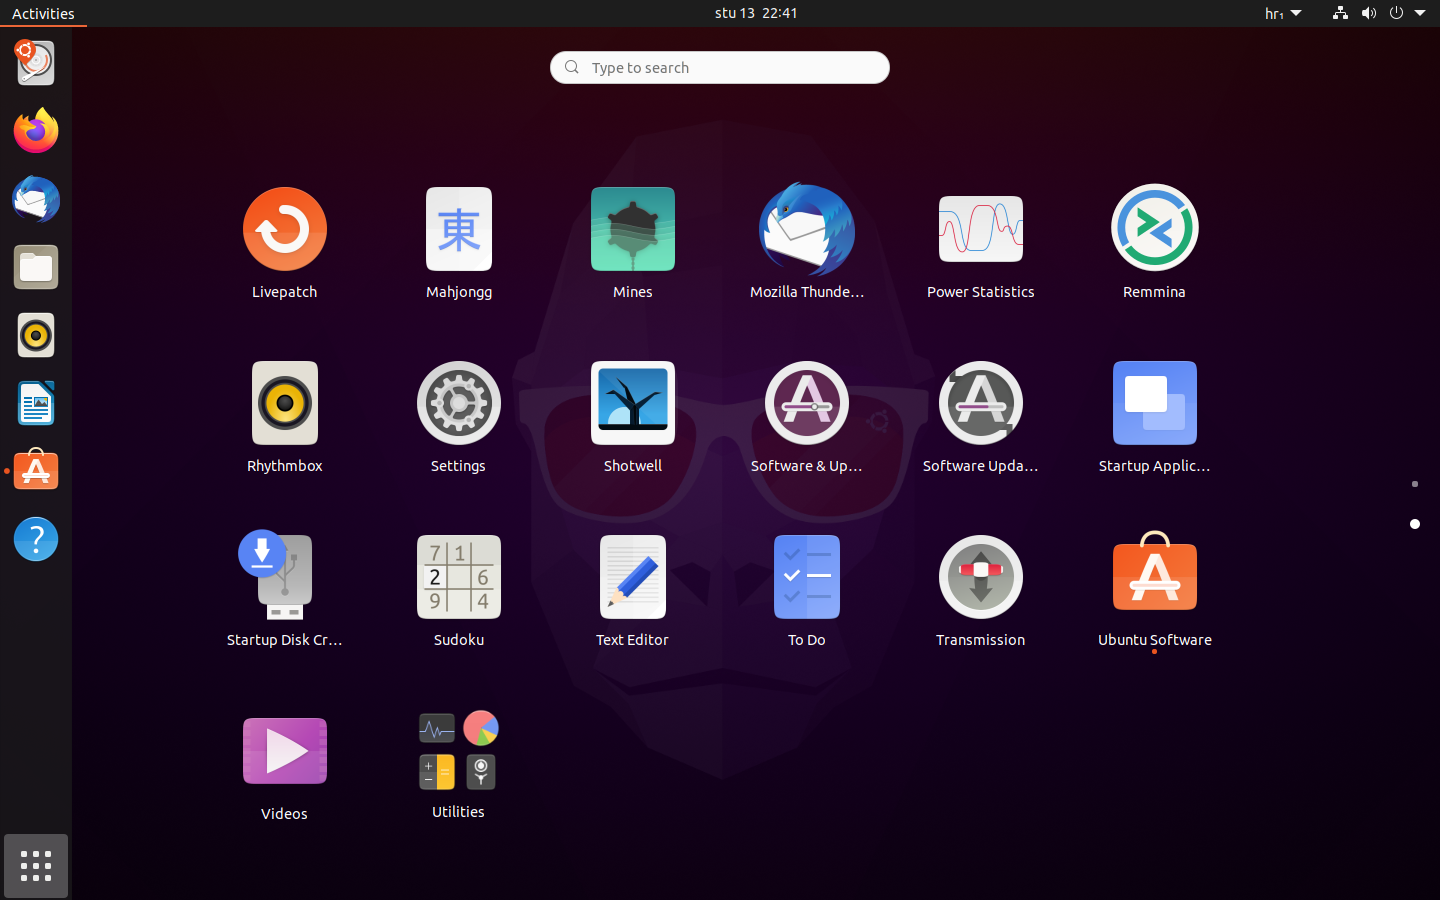Screen dimensions: 1440x900
Task: Open Rhythmbox from the dock
Action: 36,335
